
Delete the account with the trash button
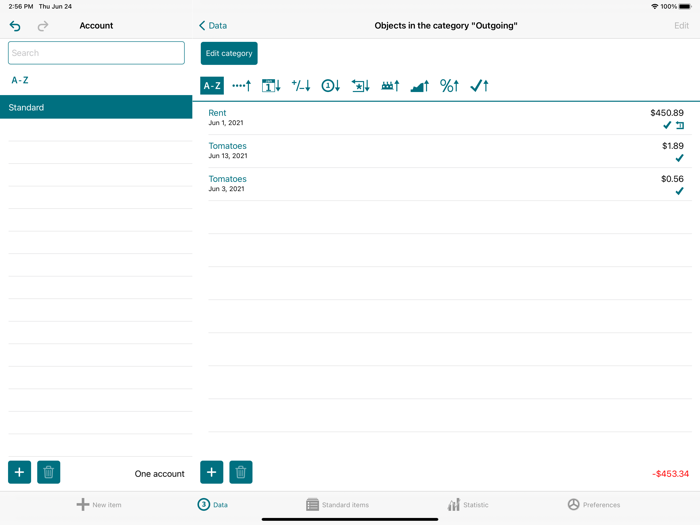(49, 472)
